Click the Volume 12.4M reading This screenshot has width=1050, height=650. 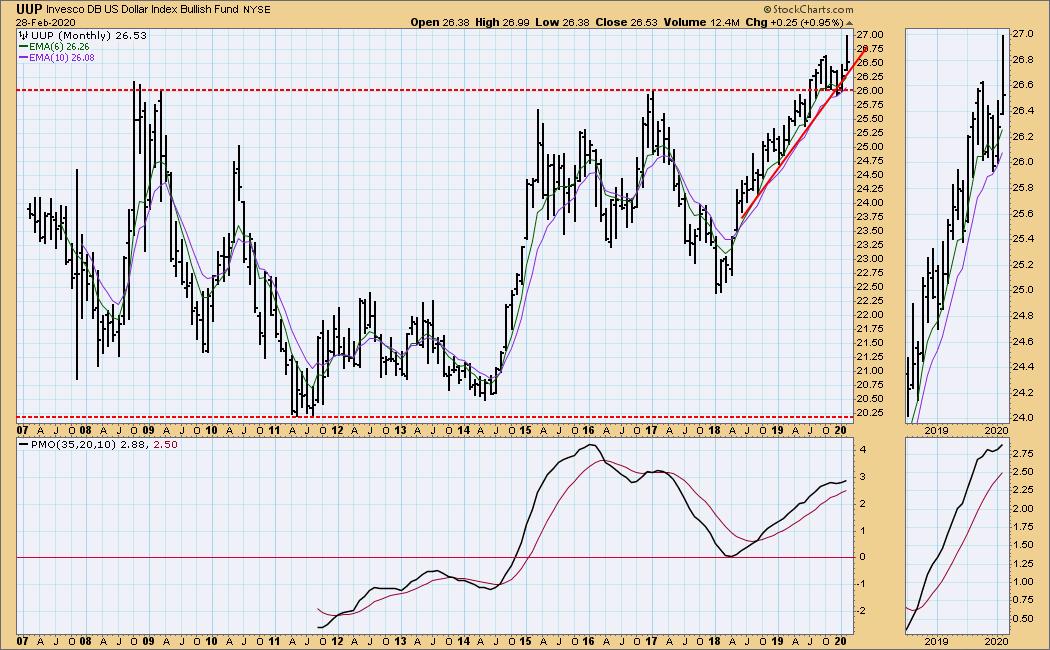tap(702, 22)
